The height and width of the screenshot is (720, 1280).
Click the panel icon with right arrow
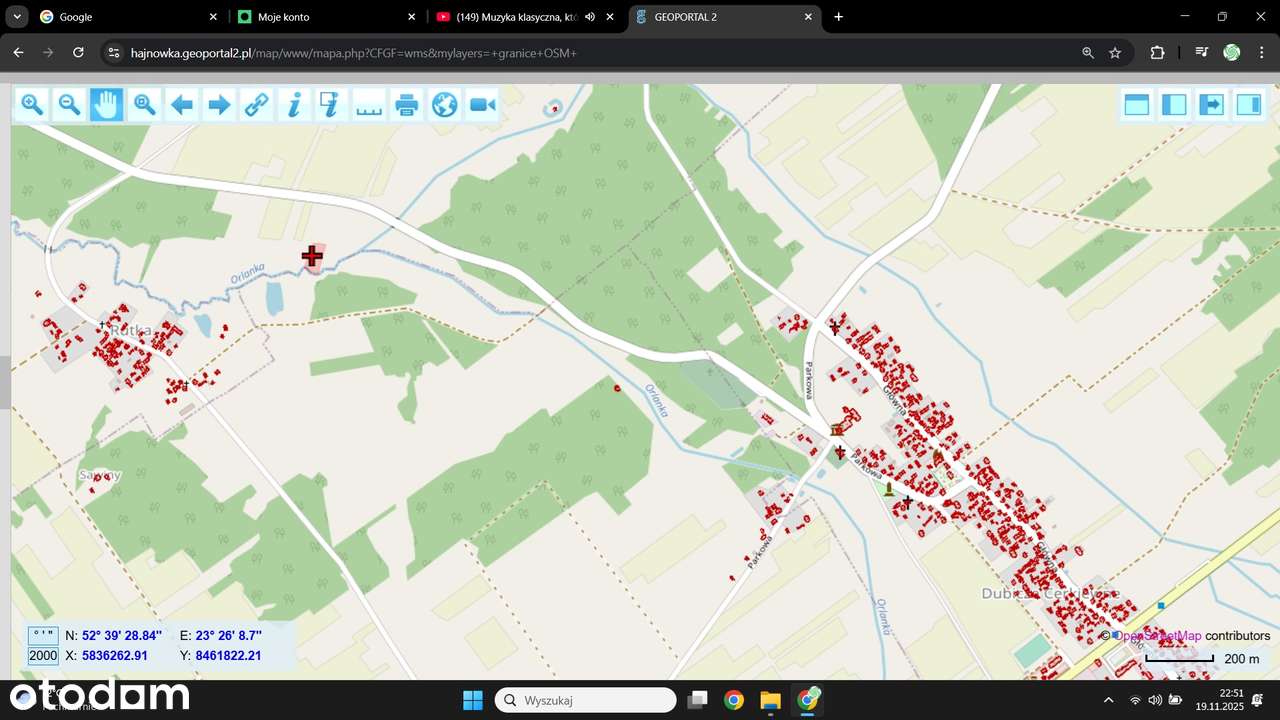click(1212, 104)
